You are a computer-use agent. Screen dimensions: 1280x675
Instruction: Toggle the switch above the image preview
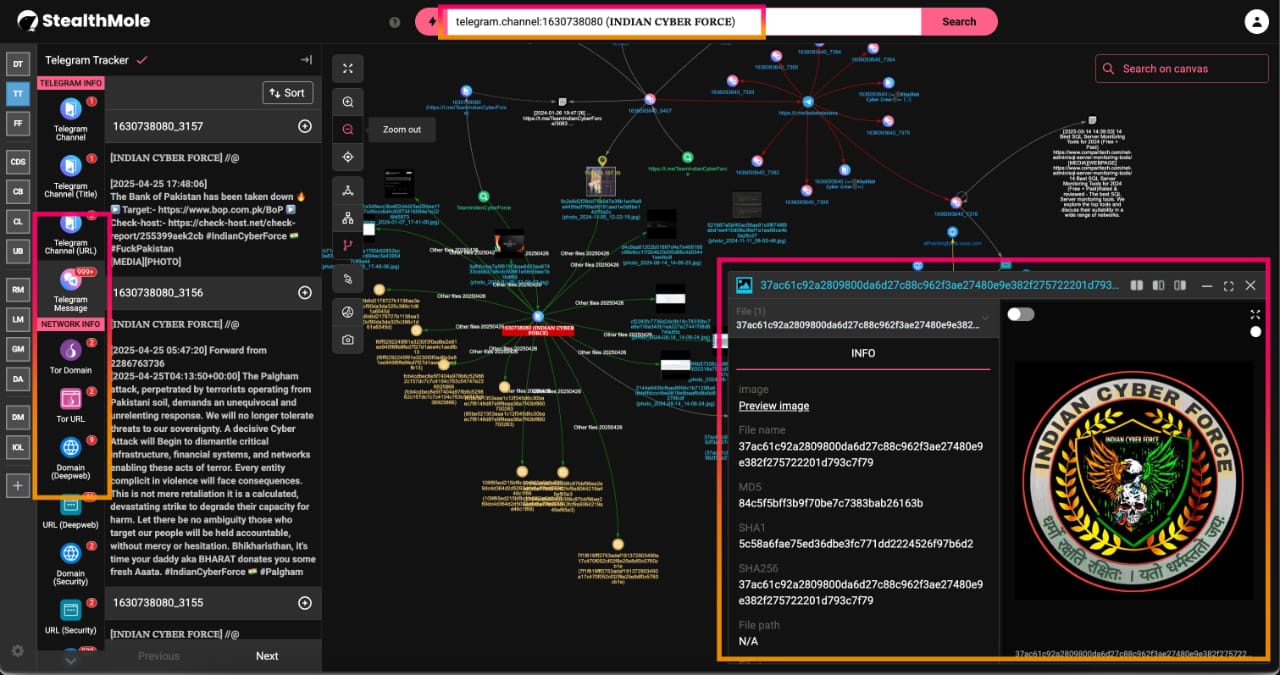(1020, 314)
